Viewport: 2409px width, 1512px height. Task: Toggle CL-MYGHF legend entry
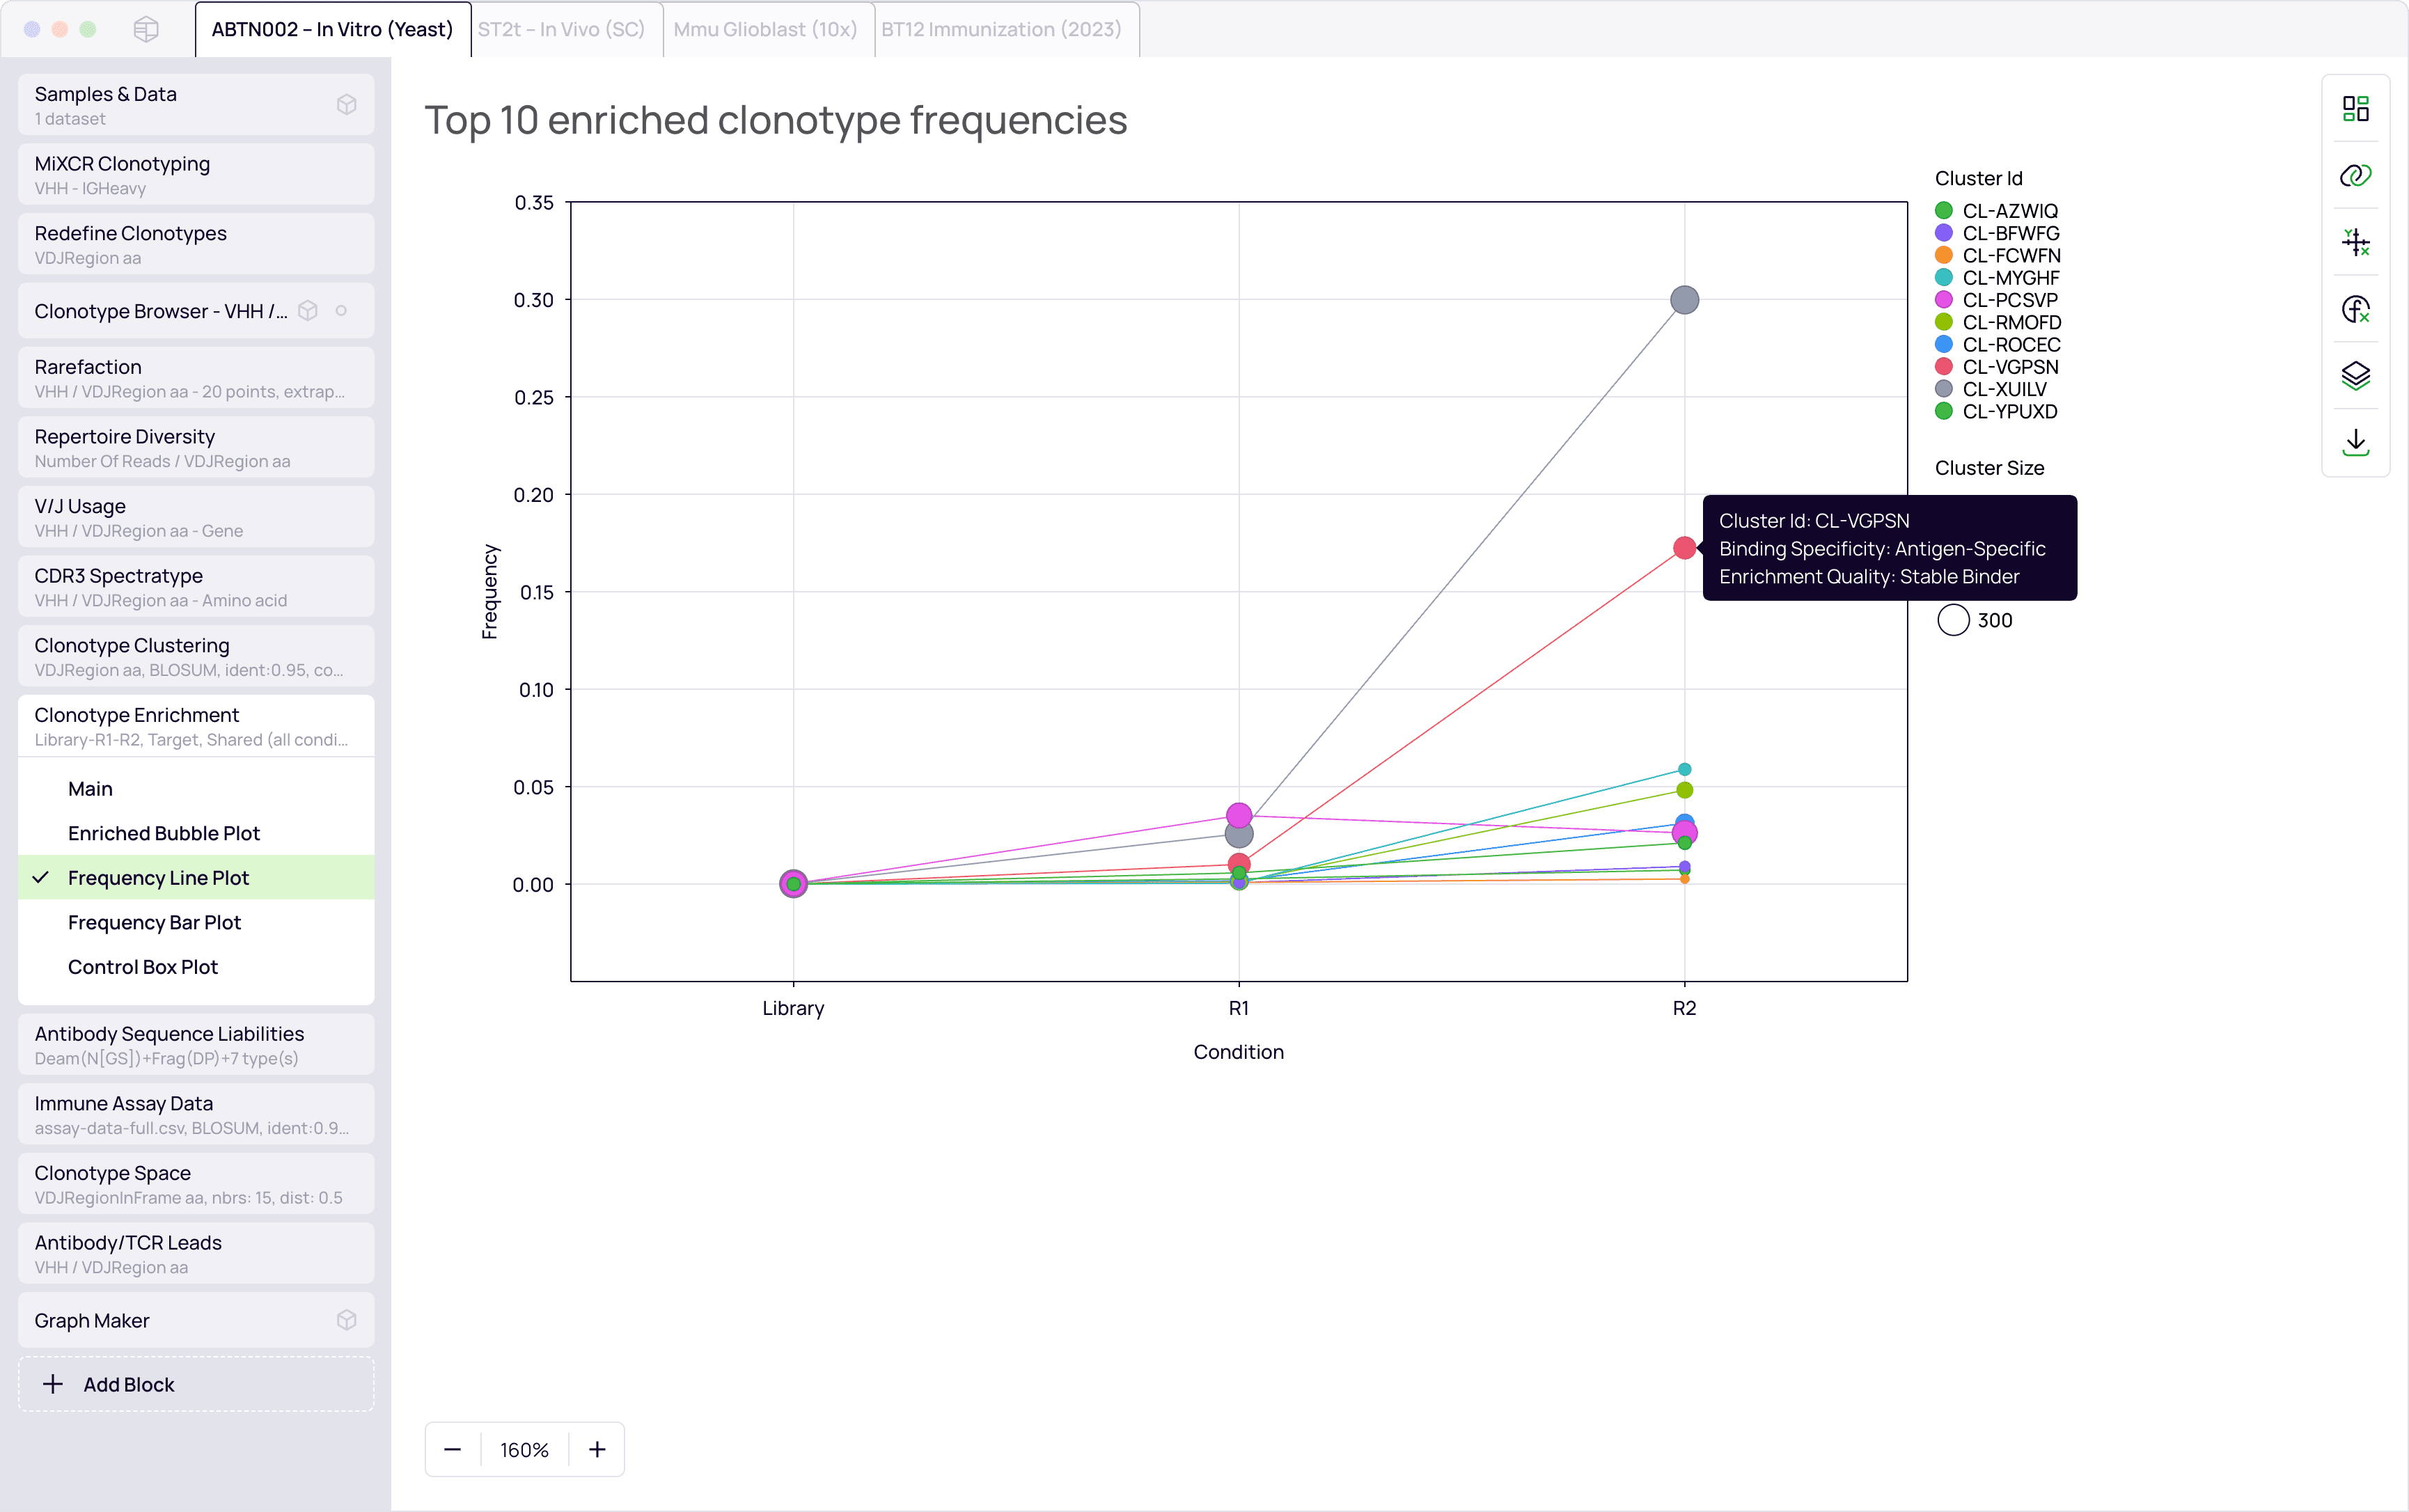click(2010, 278)
